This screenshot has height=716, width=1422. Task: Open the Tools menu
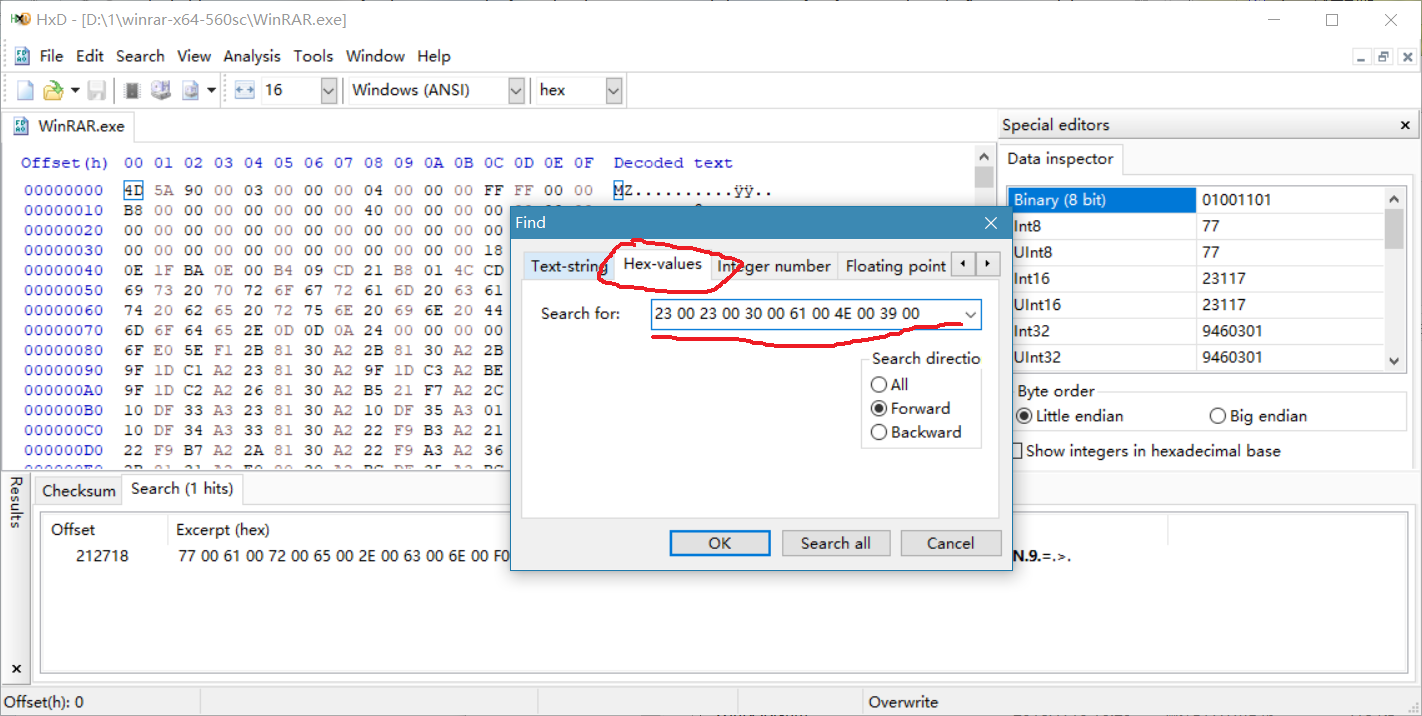pyautogui.click(x=313, y=56)
